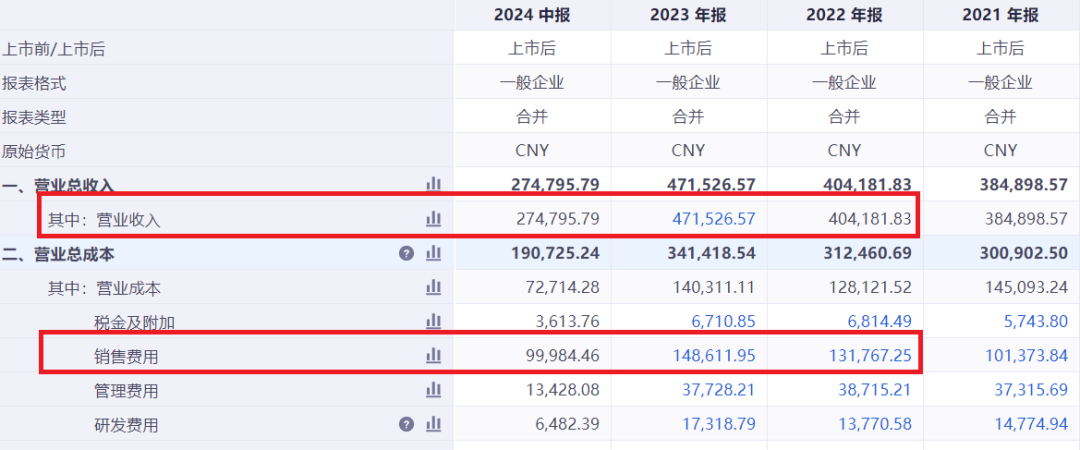Select 2023 营业总成本 value 341,418.54
Viewport: 1080px width, 450px height.
tap(712, 254)
